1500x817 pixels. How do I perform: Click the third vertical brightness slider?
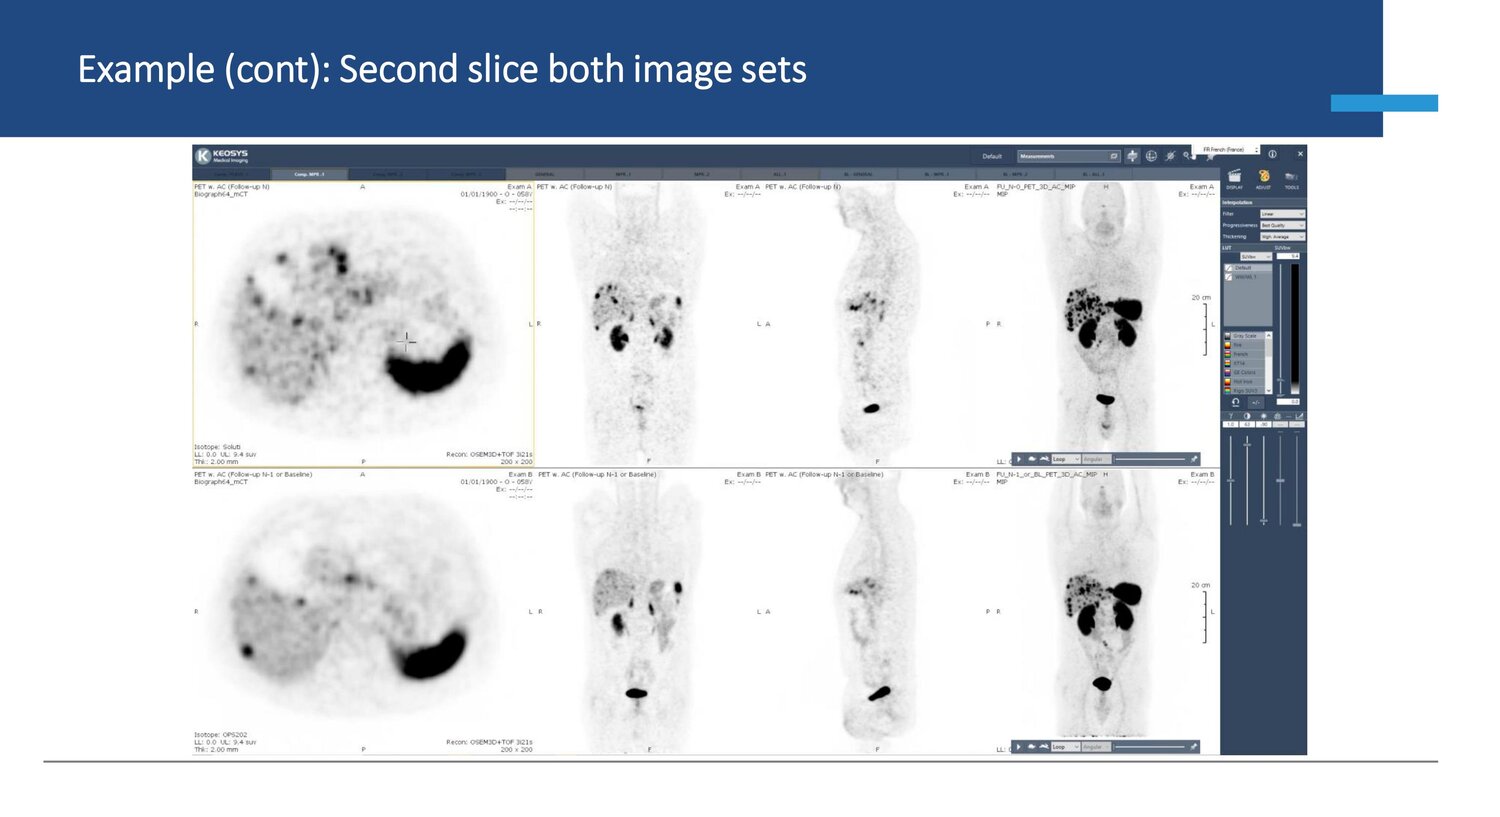1264,480
